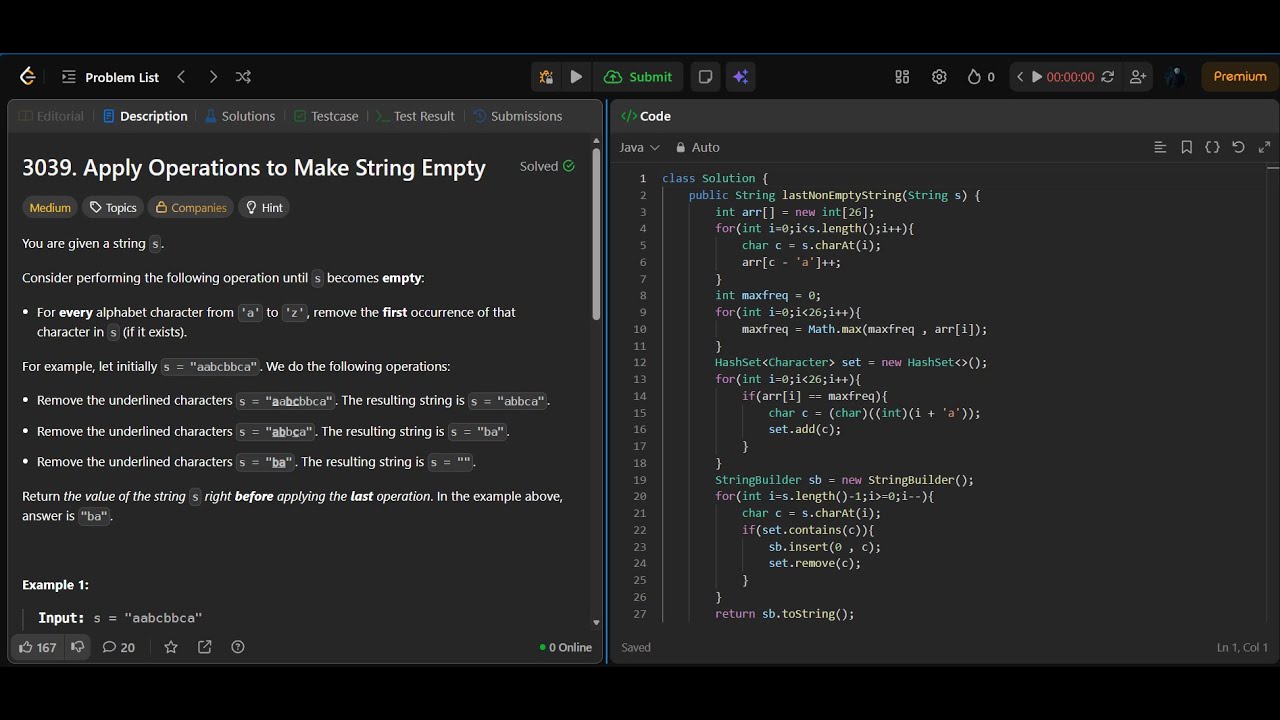Click the 0 Online indicator
The image size is (1280, 720).
pyautogui.click(x=566, y=647)
